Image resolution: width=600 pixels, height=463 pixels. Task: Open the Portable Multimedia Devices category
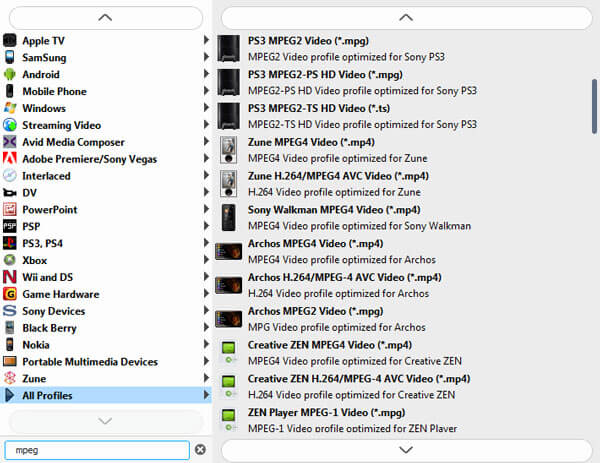click(106, 361)
